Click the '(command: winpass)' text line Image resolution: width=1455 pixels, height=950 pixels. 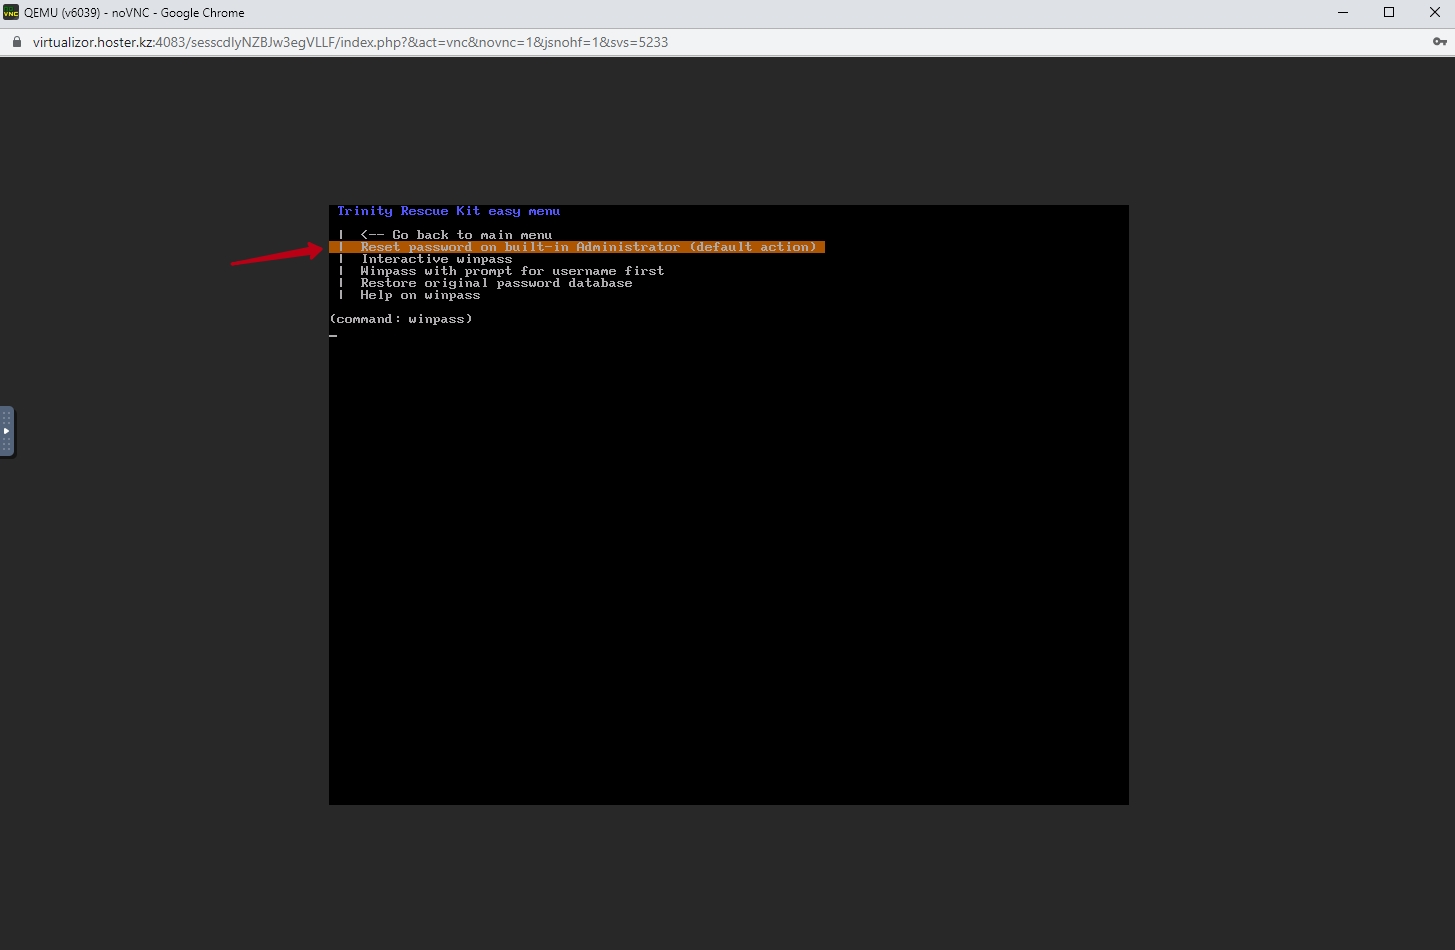click(401, 319)
